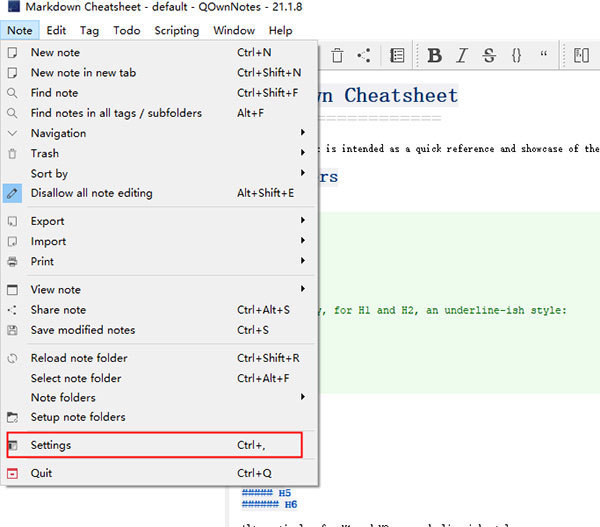
Task: Apply italic formatting from the toolbar
Action: pos(461,56)
